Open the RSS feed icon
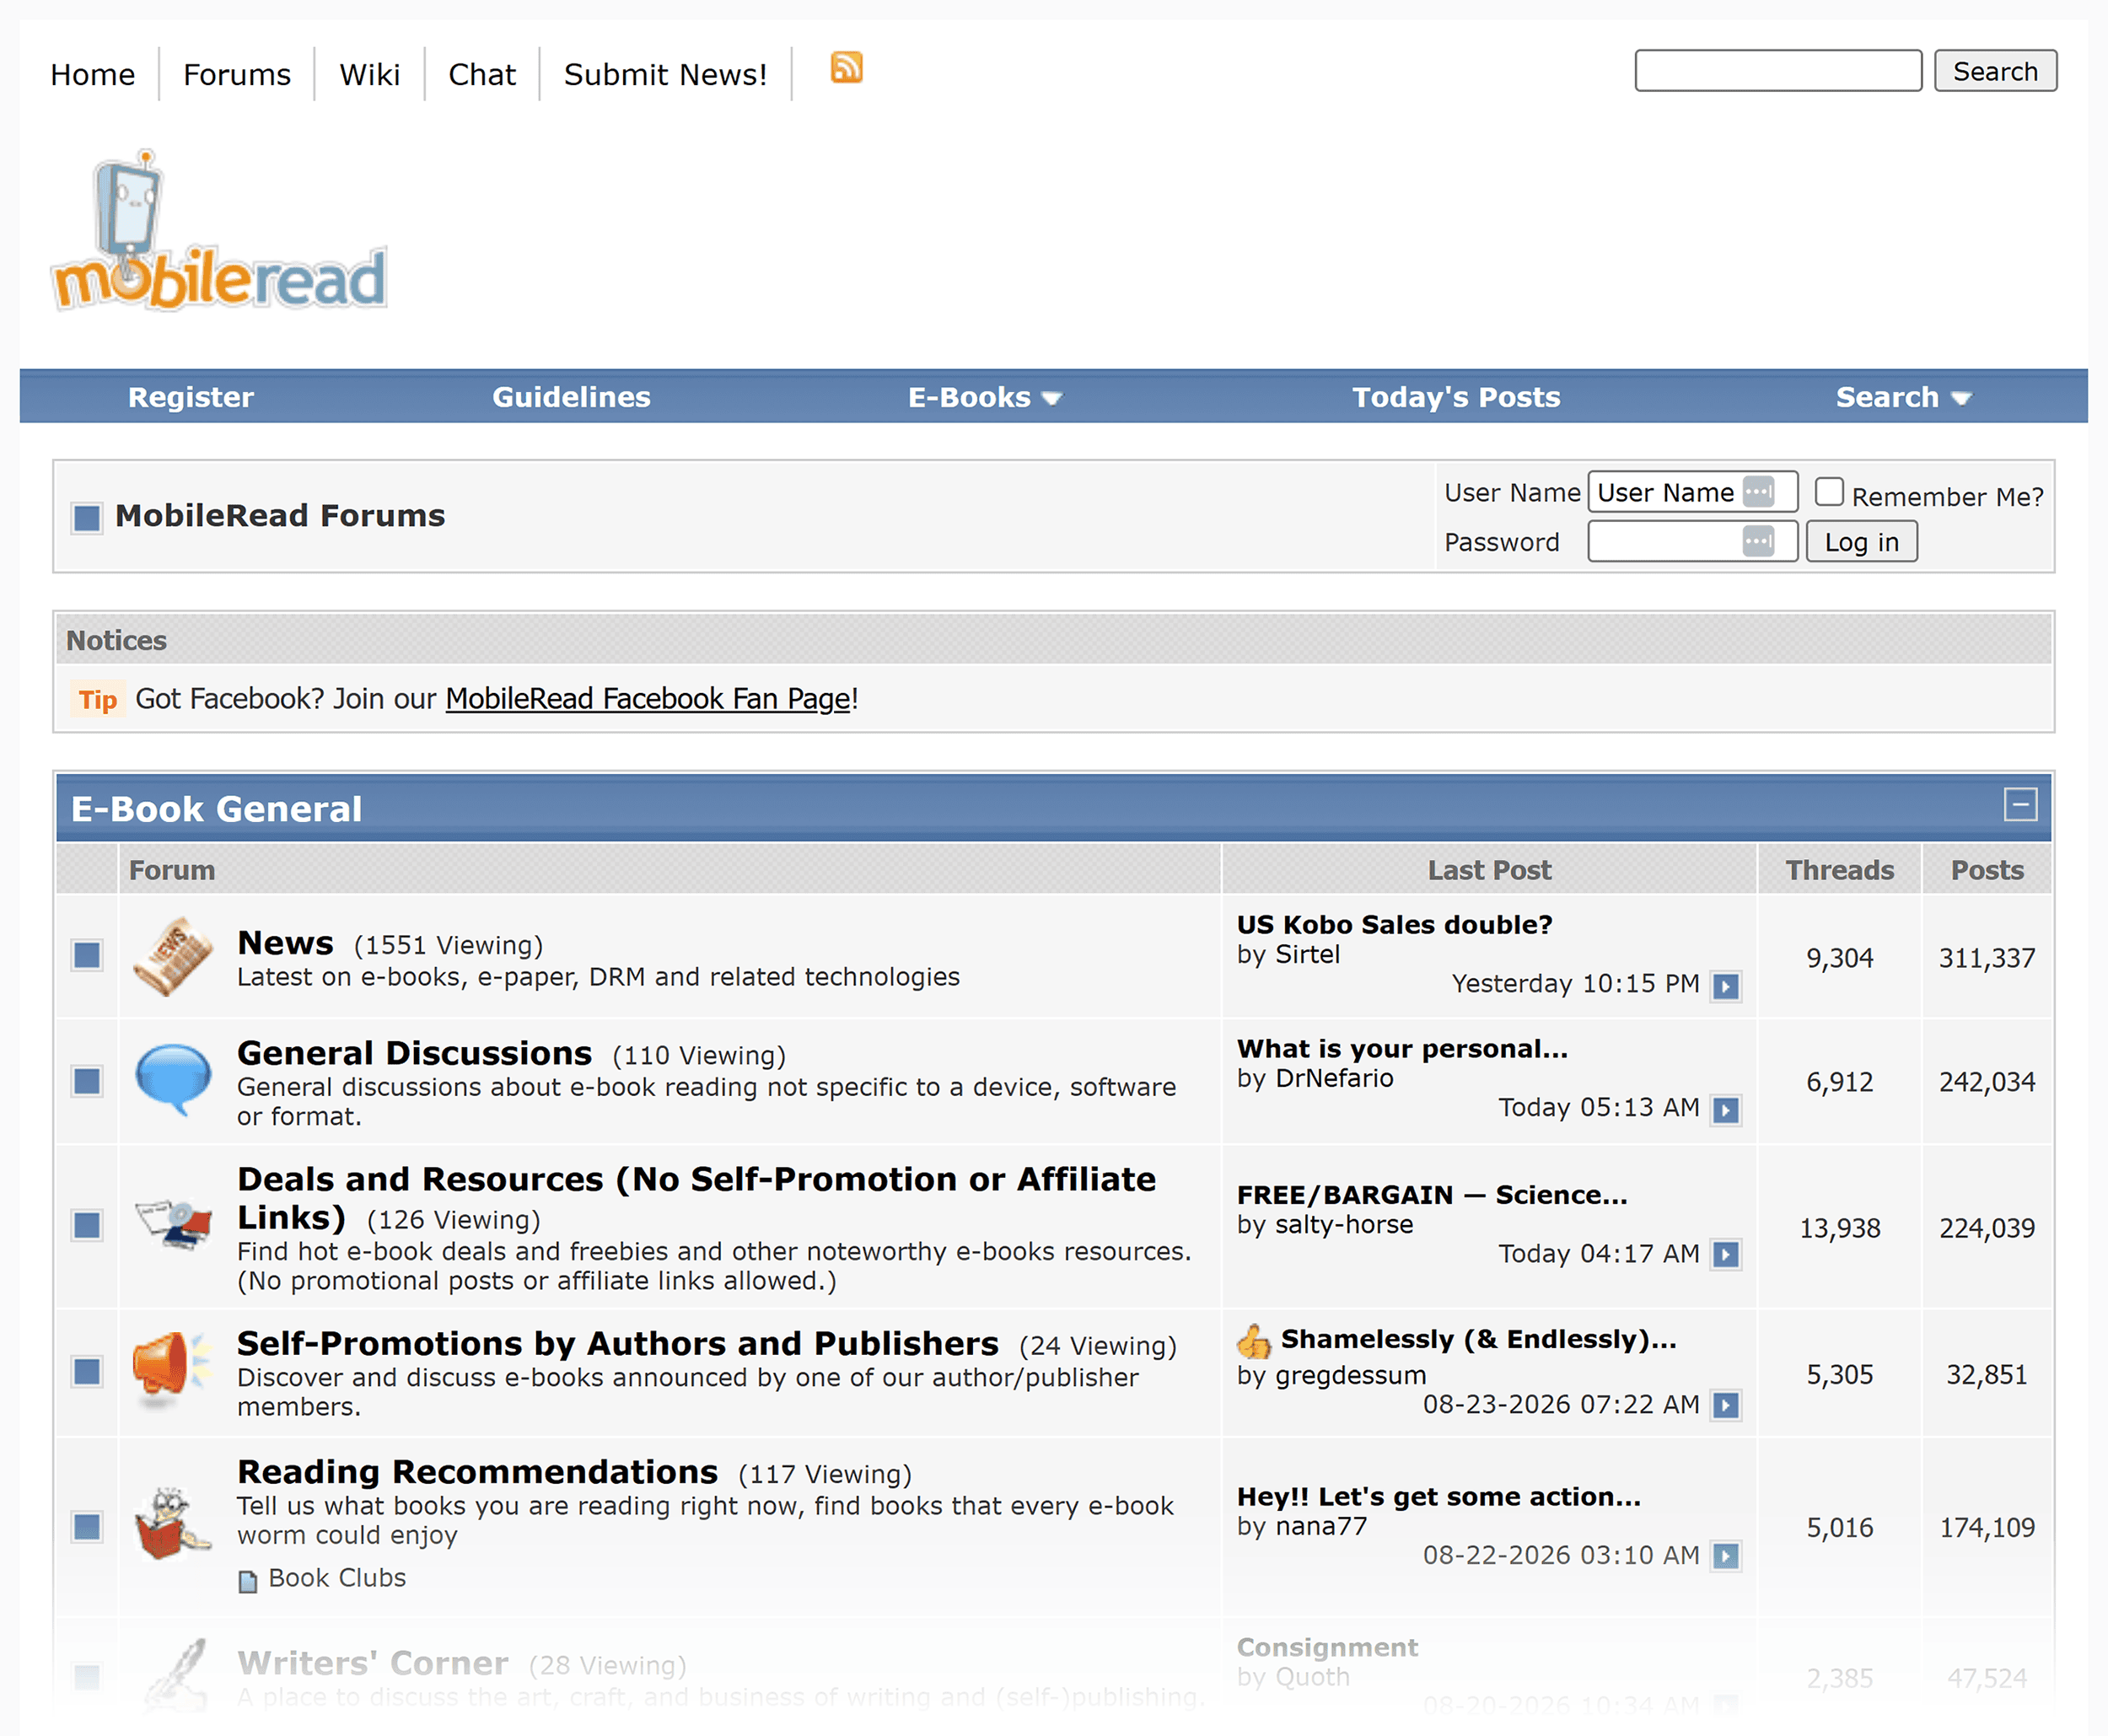2108x1736 pixels. point(846,68)
